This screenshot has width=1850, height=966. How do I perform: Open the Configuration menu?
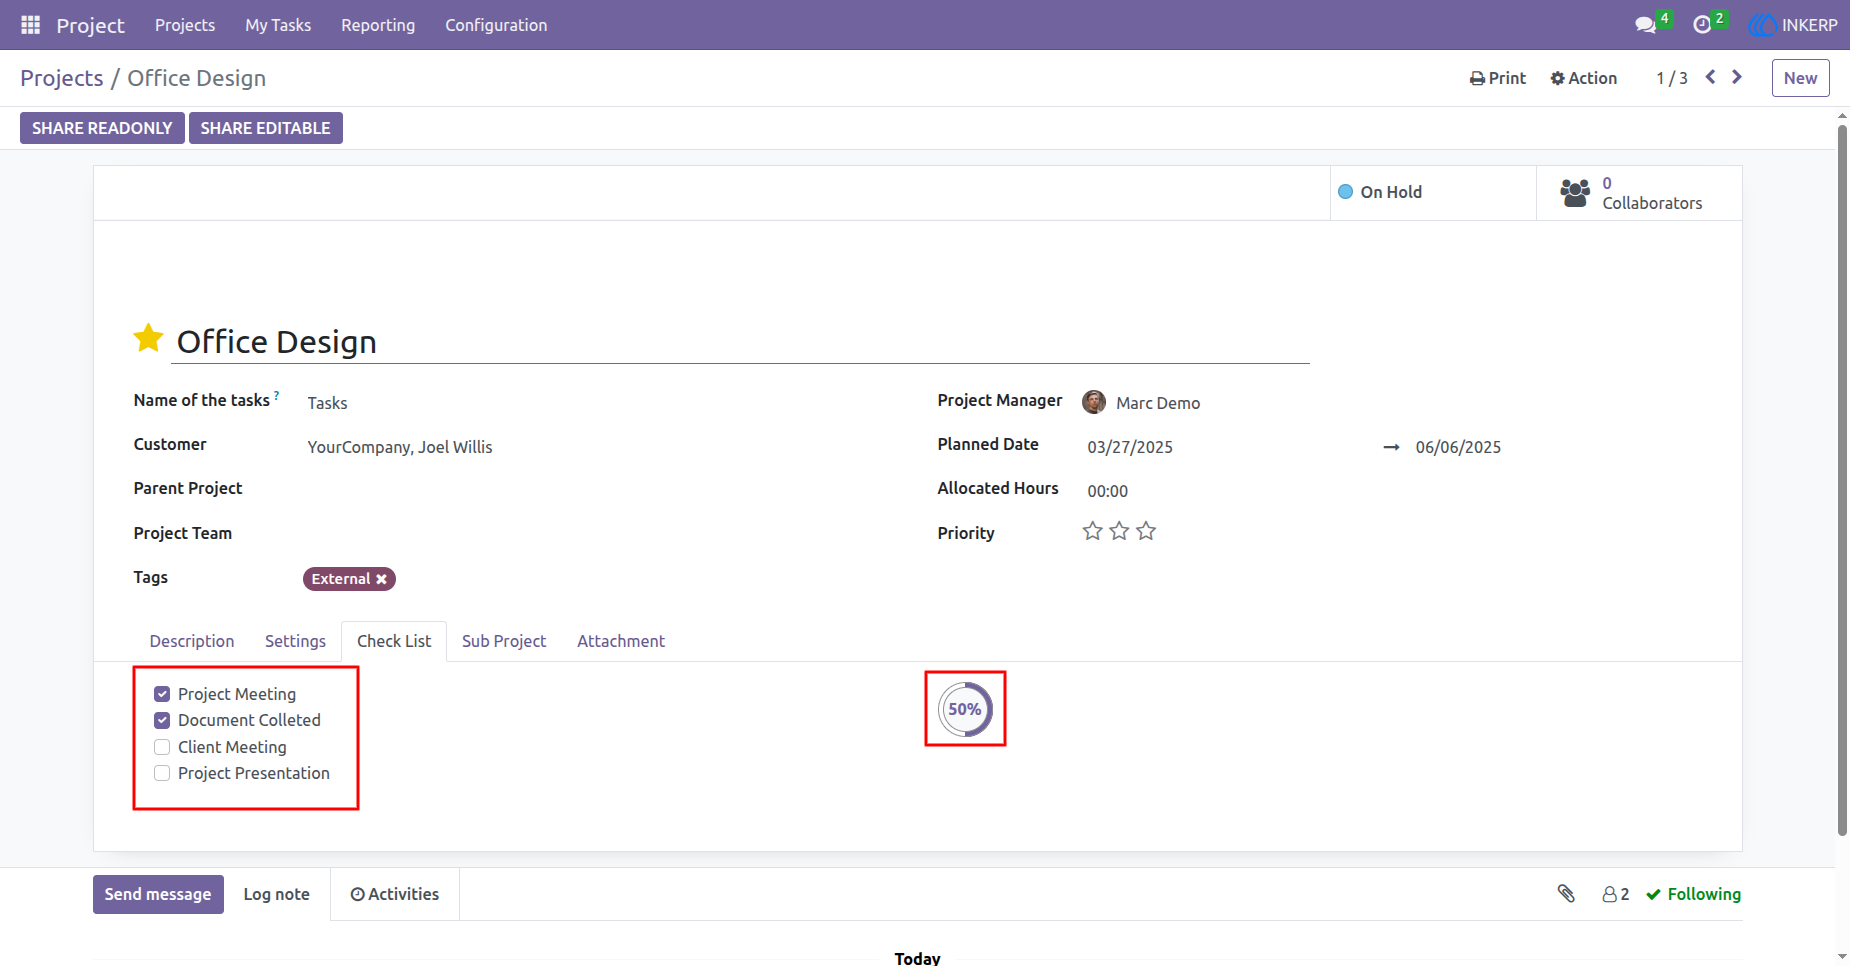(496, 25)
